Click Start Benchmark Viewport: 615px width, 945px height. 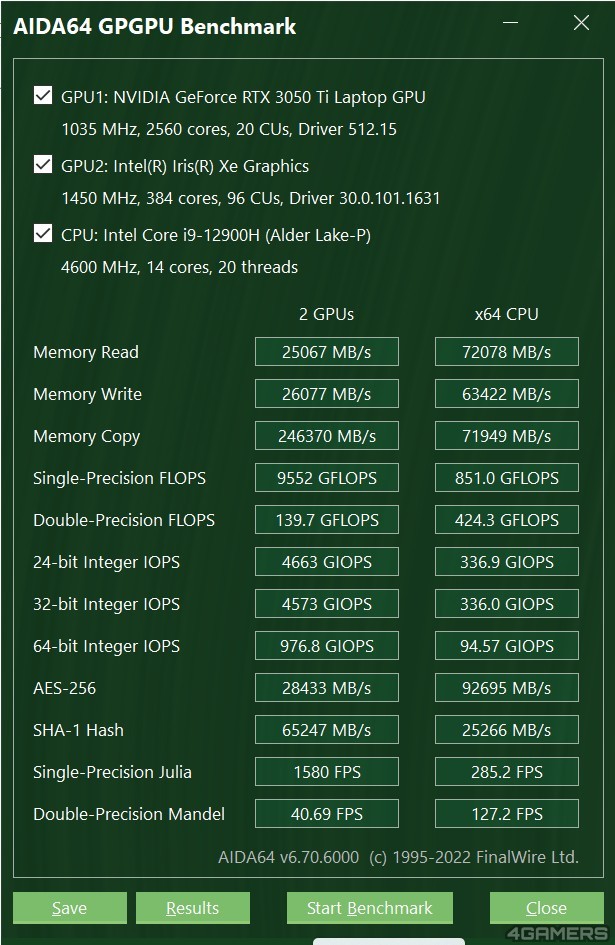coord(370,908)
